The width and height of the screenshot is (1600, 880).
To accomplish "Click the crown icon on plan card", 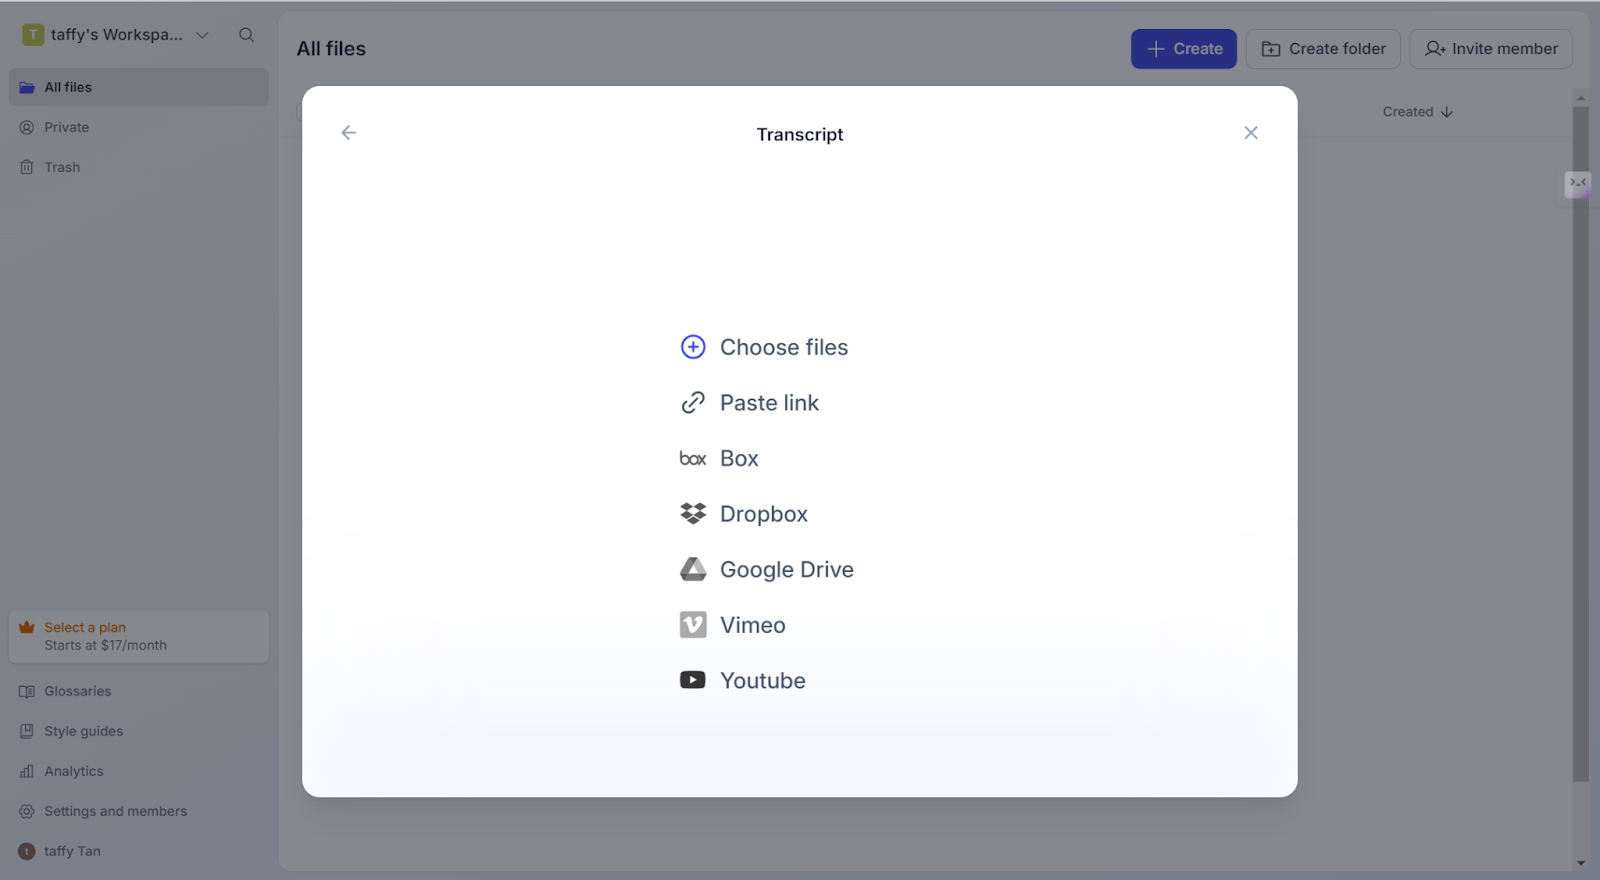I will (x=27, y=627).
